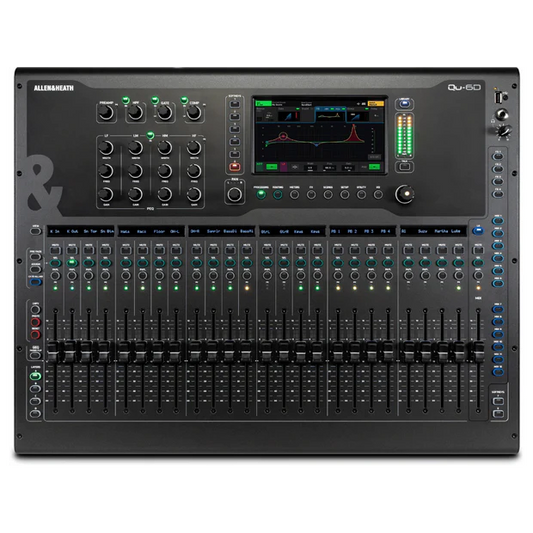Click the HM gain knob in PEQ
The height and width of the screenshot is (533, 533).
(x=165, y=194)
